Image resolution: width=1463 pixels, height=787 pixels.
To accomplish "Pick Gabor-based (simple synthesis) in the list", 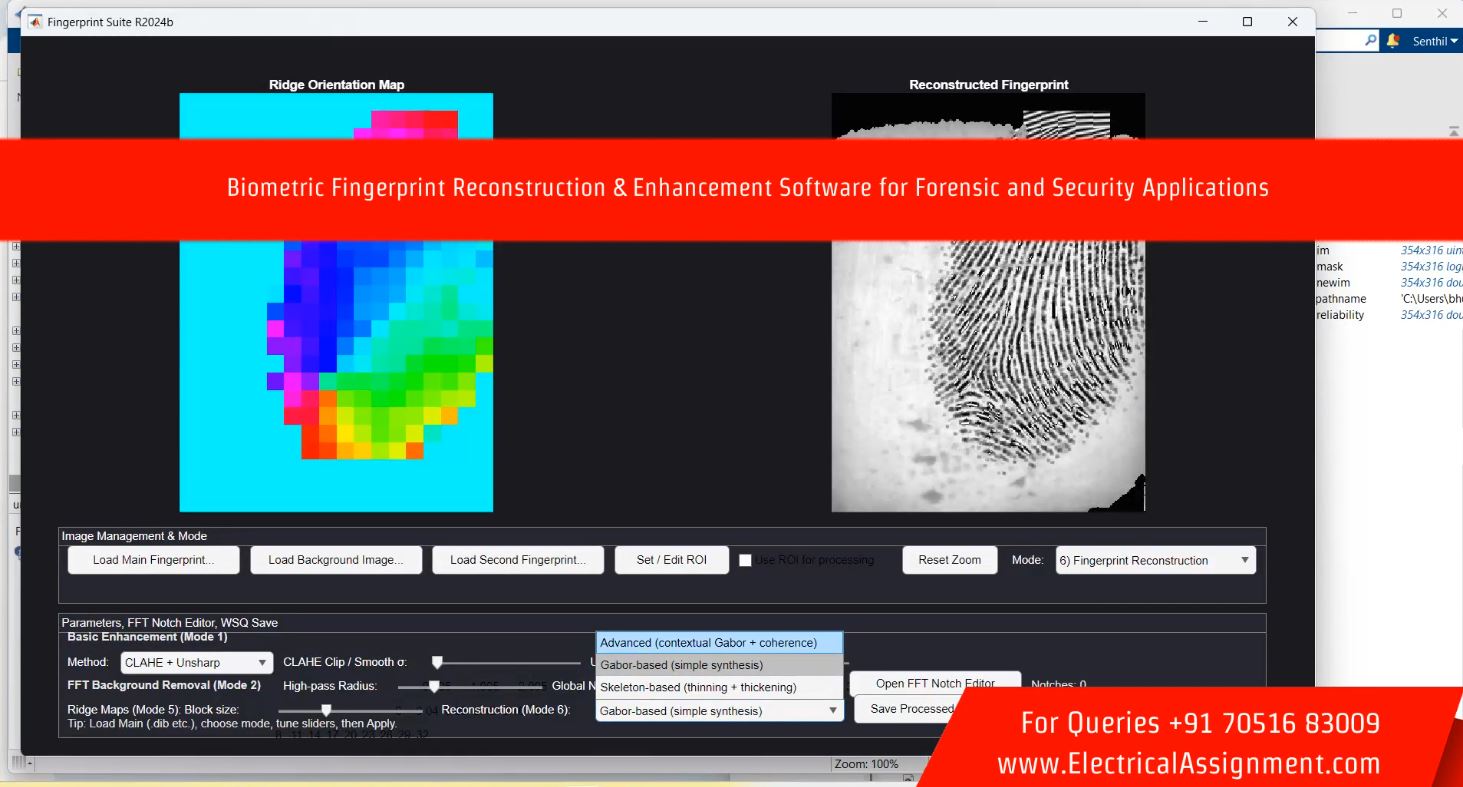I will [719, 665].
